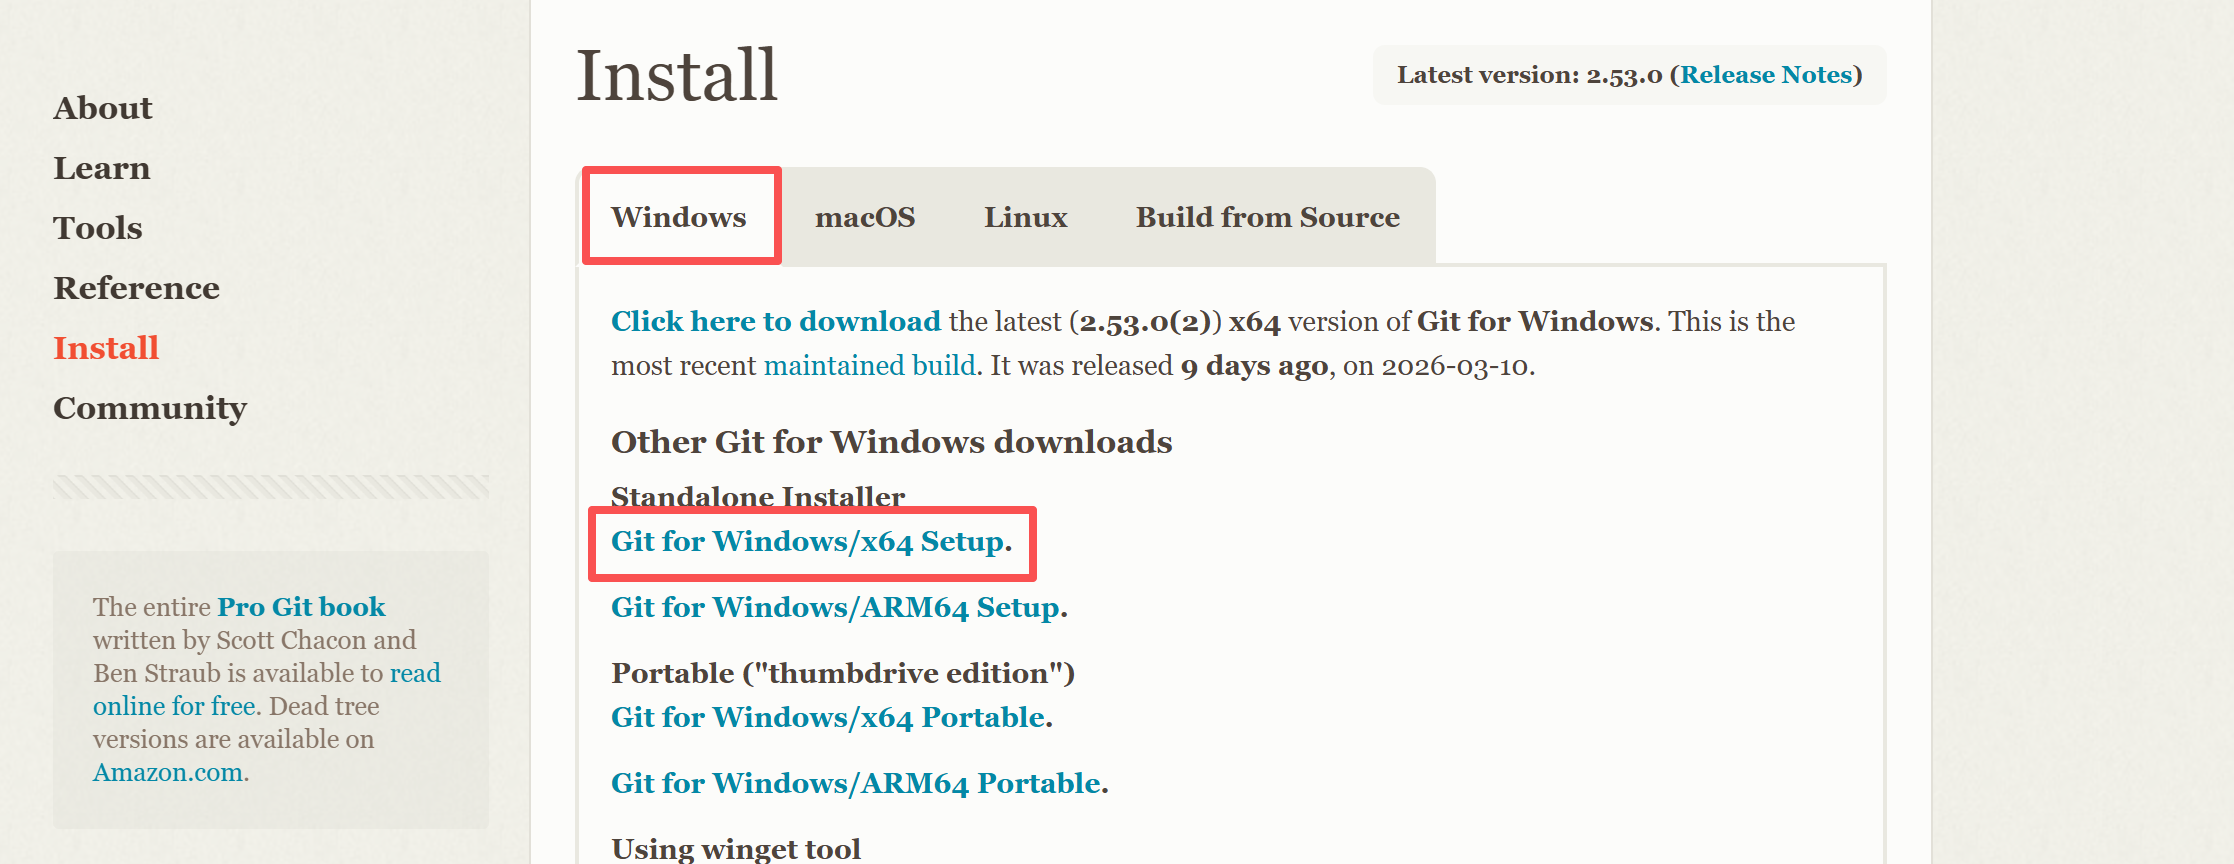This screenshot has height=864, width=2234.
Task: Switch to the Windows tab
Action: tap(679, 217)
